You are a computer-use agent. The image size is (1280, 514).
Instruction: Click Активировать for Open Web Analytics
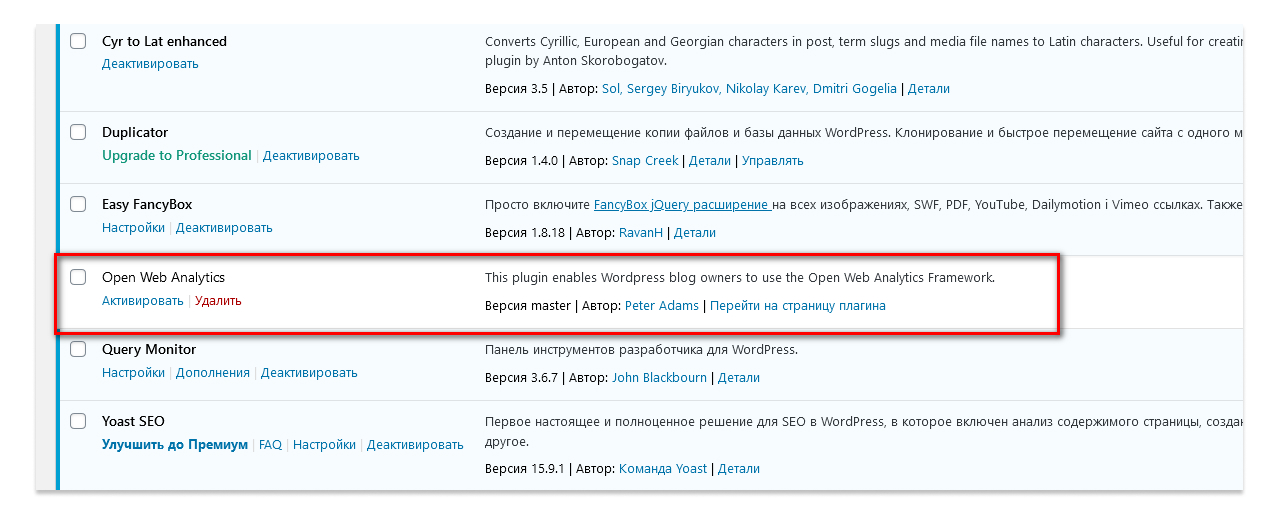point(142,300)
